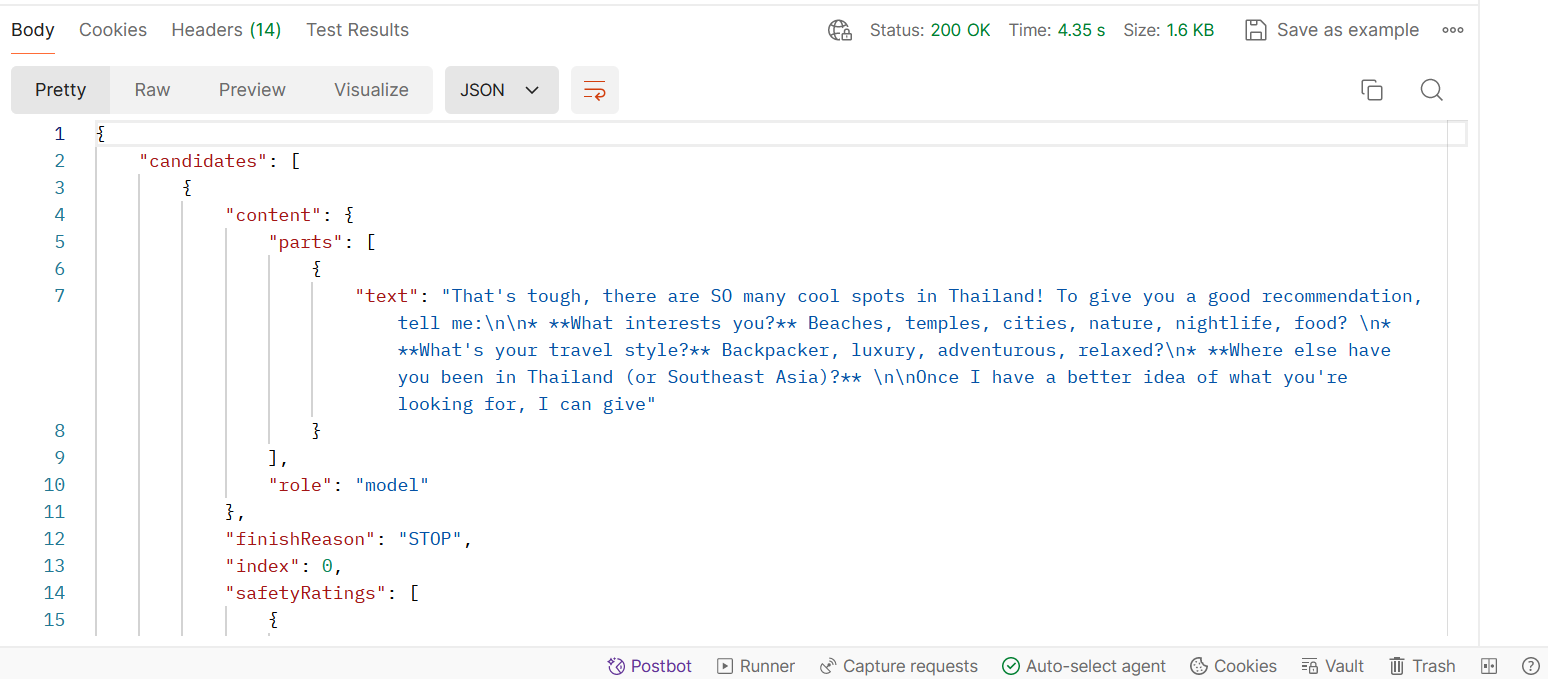This screenshot has width=1548, height=679.
Task: Click Capture requests in the footer
Action: pyautogui.click(x=898, y=666)
